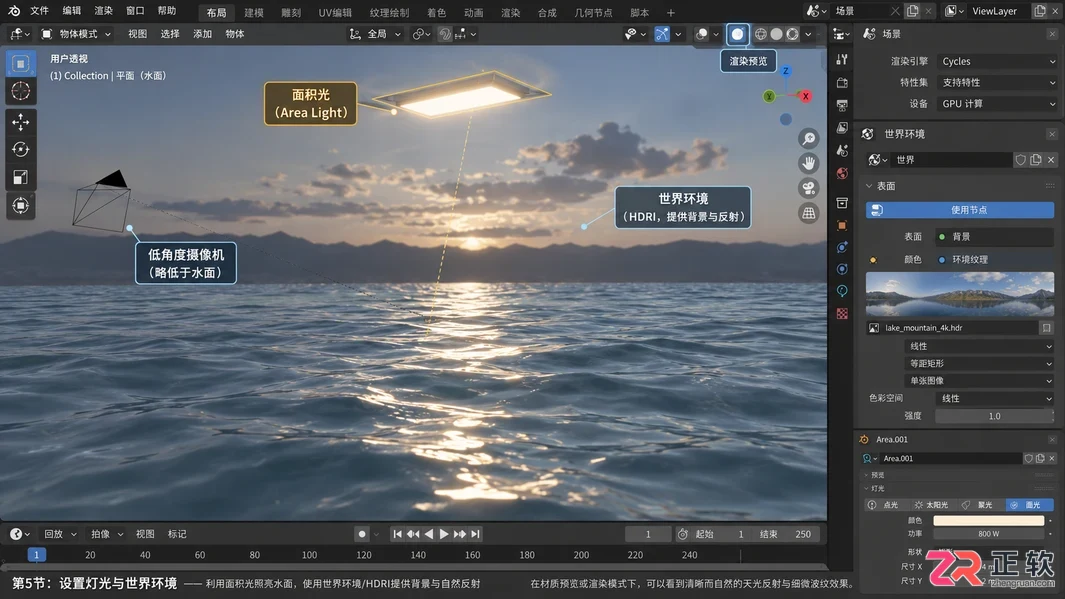Click the pan view hand icon

(808, 163)
